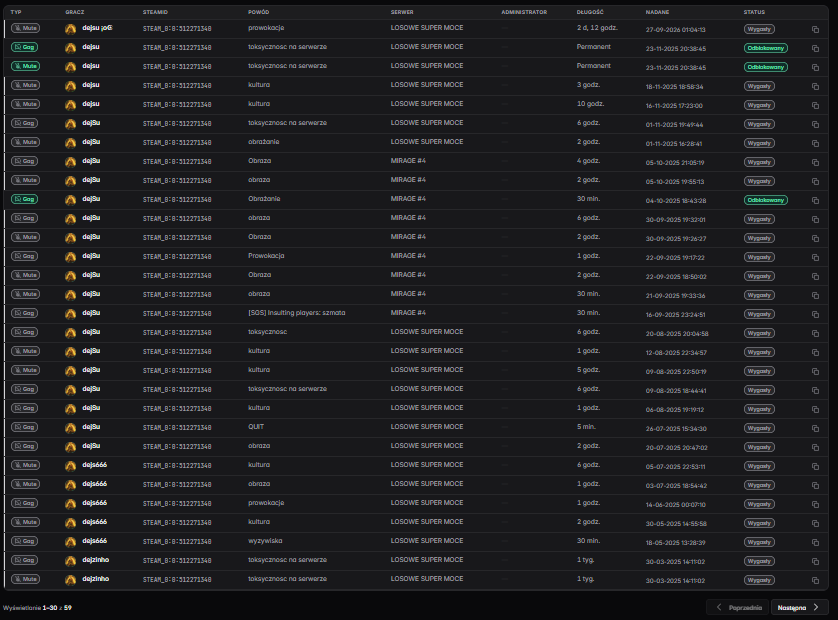
Task: Click the copy icon for the 04-10-2025 Obrażanie row
Action: tap(815, 200)
